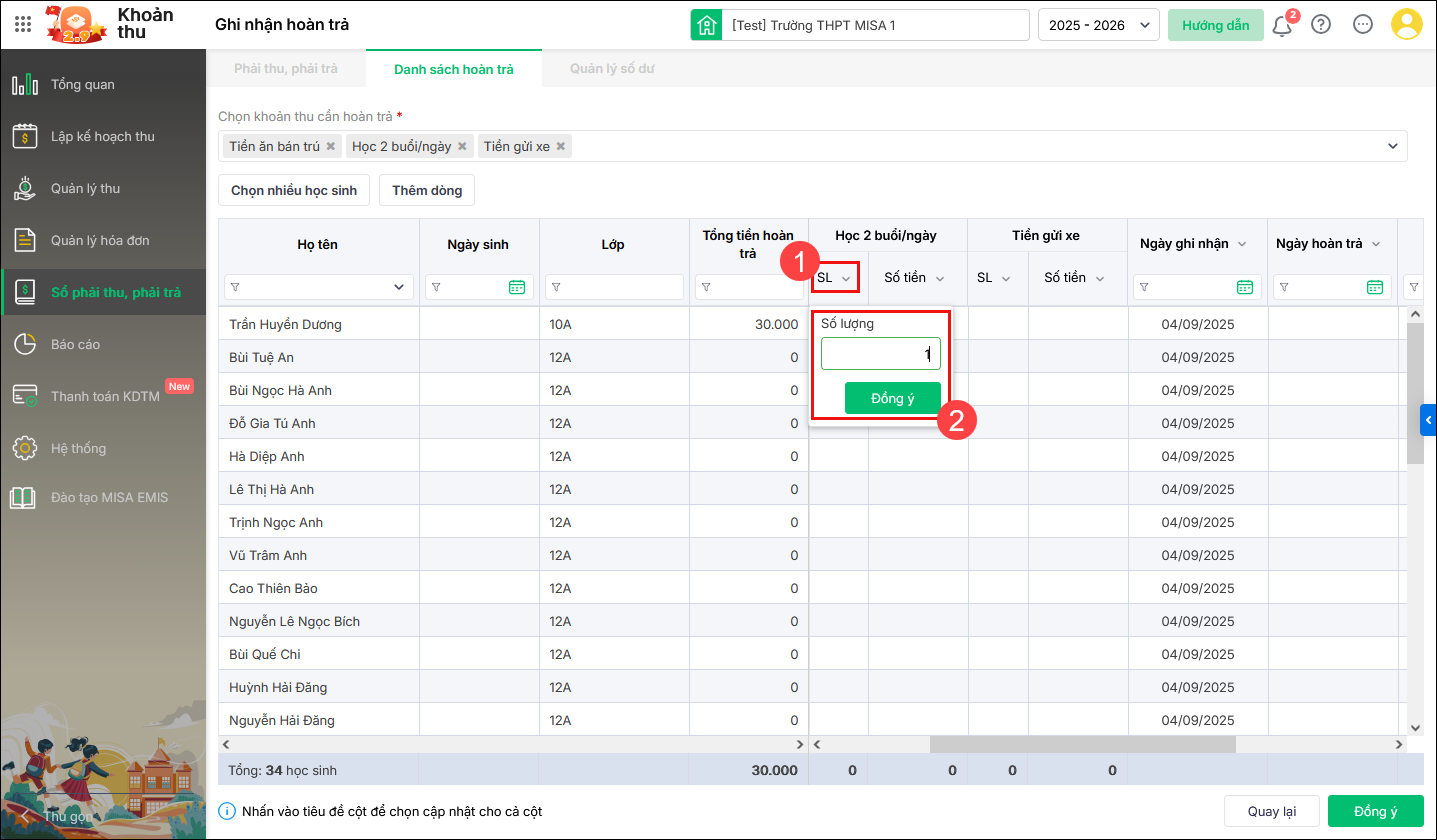Open the app launcher grid icon

point(22,24)
